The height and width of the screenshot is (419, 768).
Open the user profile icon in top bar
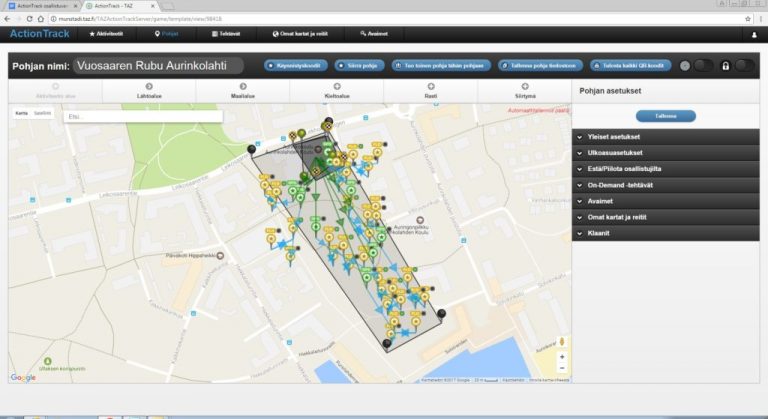pos(754,34)
